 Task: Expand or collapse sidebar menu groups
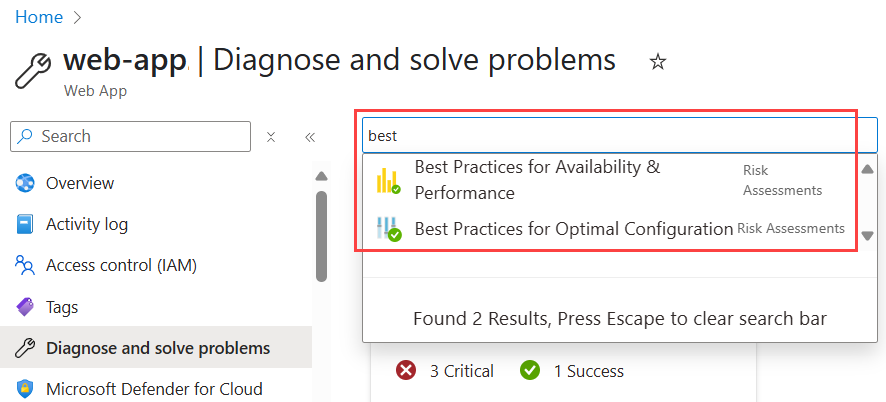[x=271, y=137]
